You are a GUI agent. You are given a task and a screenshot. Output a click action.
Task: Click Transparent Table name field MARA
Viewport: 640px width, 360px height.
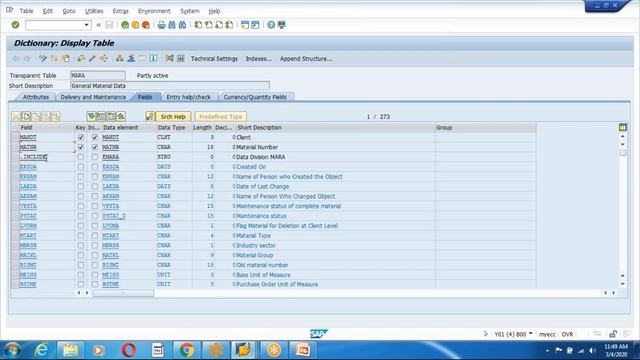pos(98,76)
